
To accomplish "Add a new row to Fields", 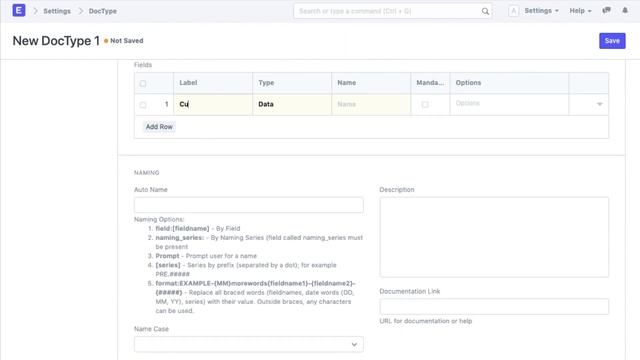I will [159, 127].
